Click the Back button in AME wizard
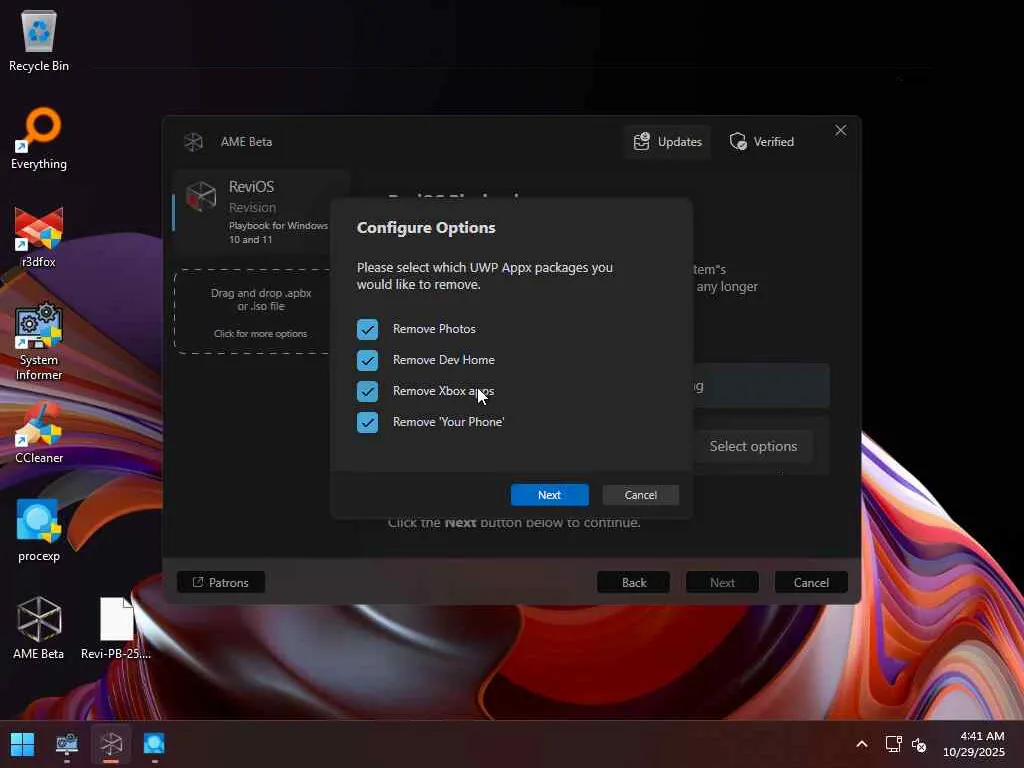Image resolution: width=1024 pixels, height=768 pixels. 633,582
